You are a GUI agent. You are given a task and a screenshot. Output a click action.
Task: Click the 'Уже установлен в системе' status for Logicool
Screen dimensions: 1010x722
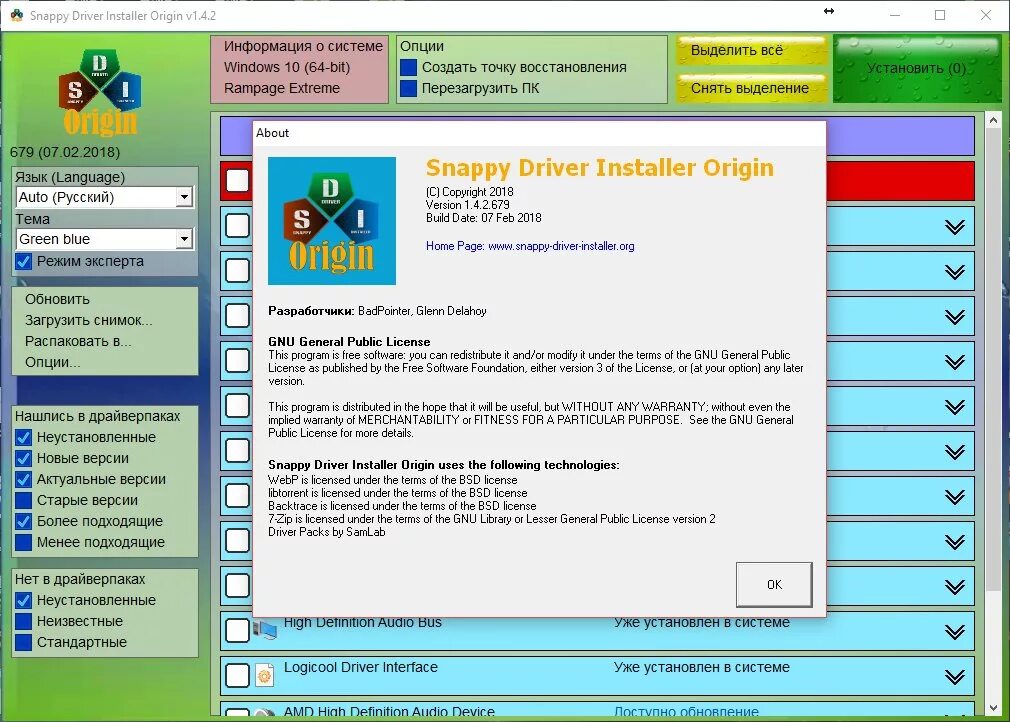(x=701, y=667)
